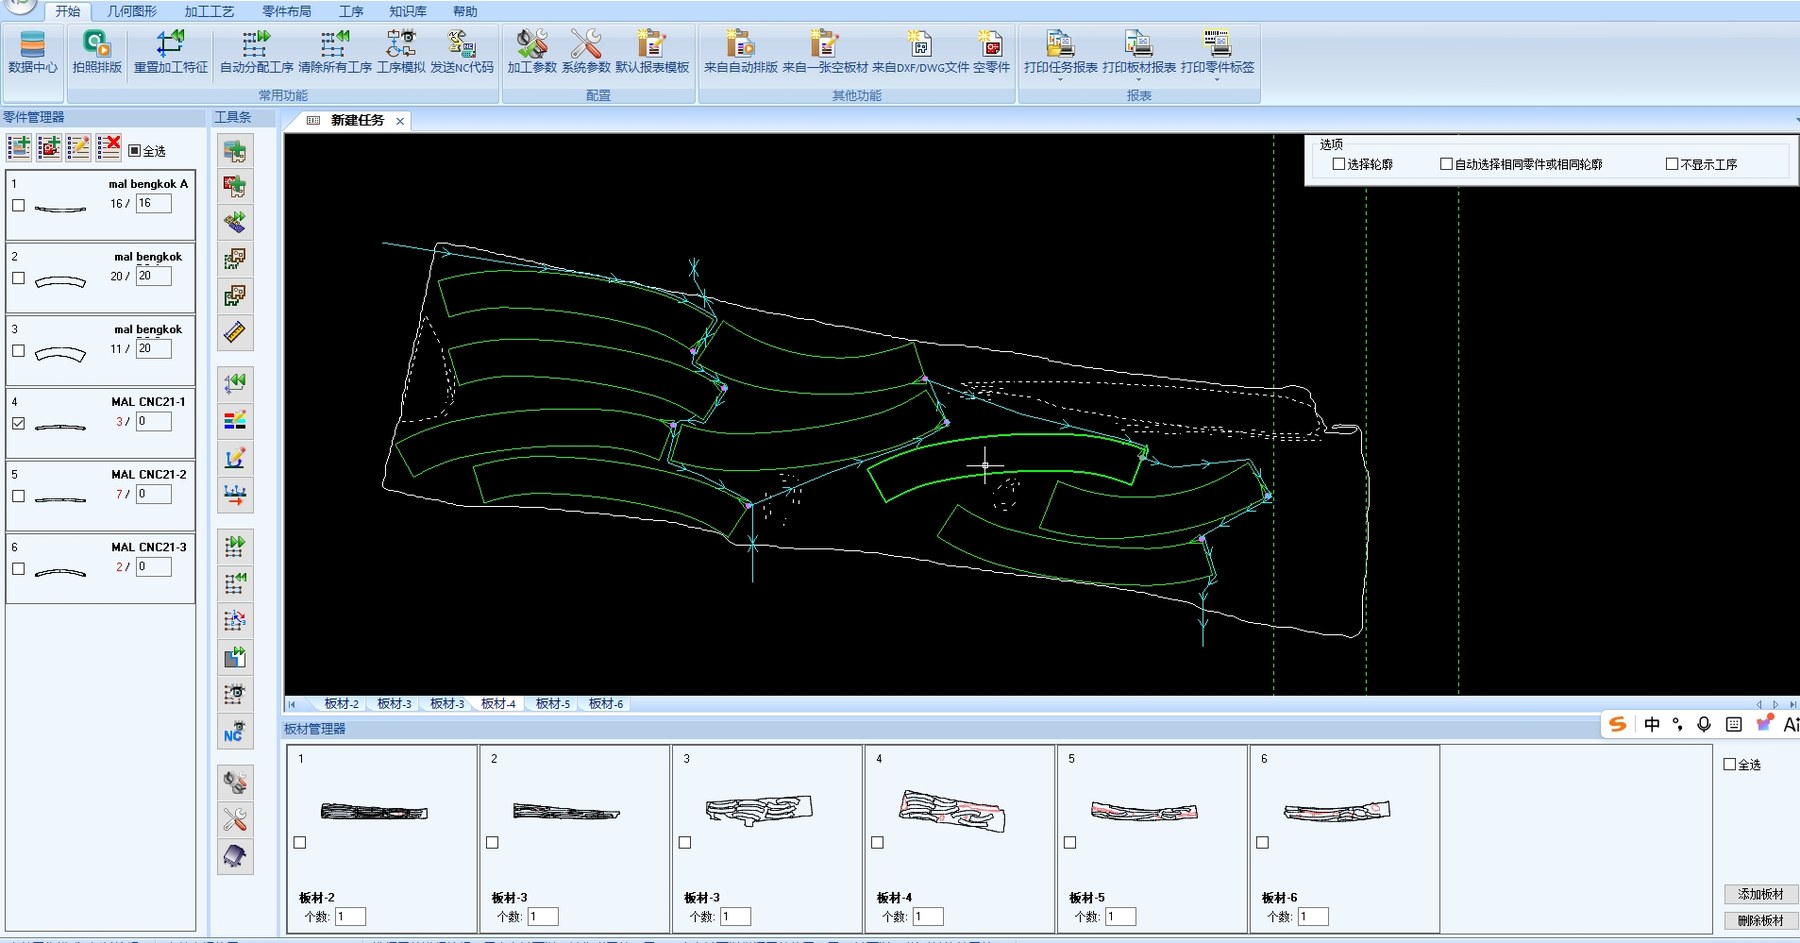
Task: Click 来自自动排版 new task option
Action: (x=741, y=52)
